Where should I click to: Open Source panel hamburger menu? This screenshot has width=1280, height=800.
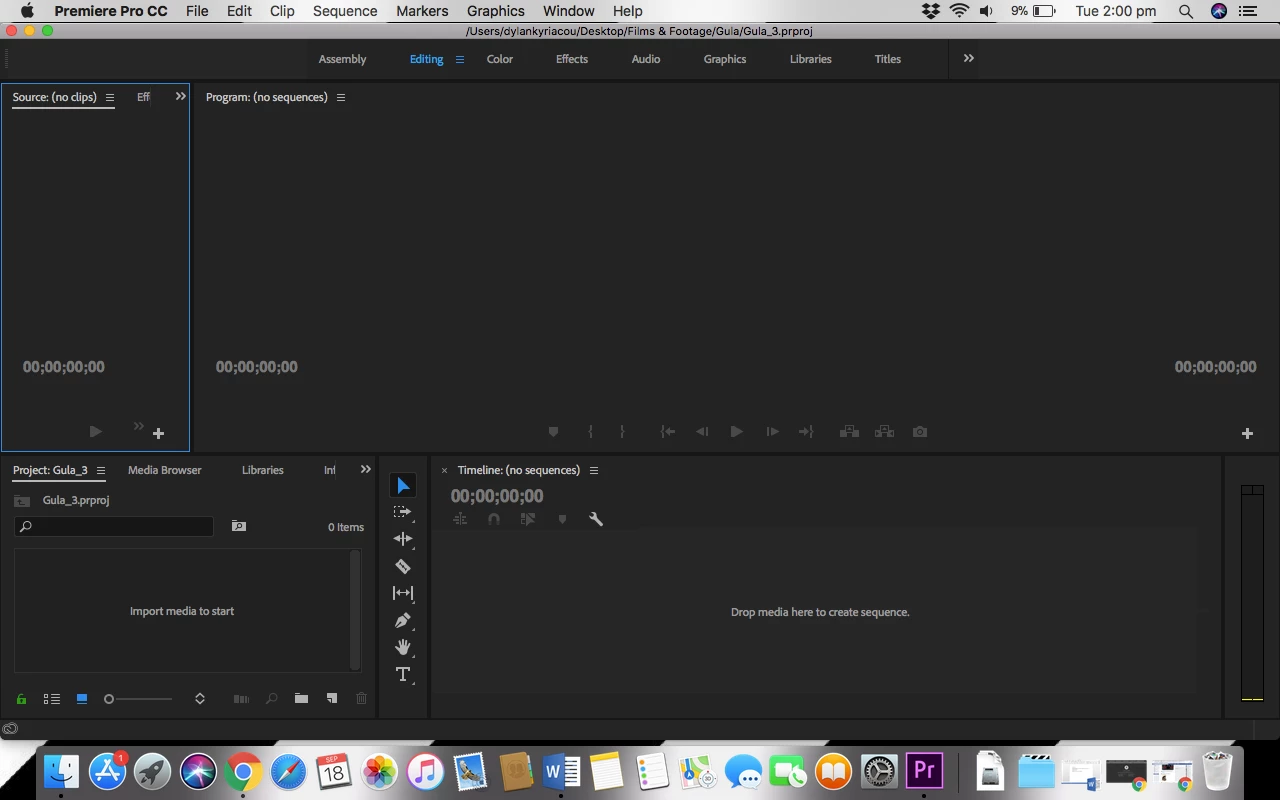click(110, 97)
